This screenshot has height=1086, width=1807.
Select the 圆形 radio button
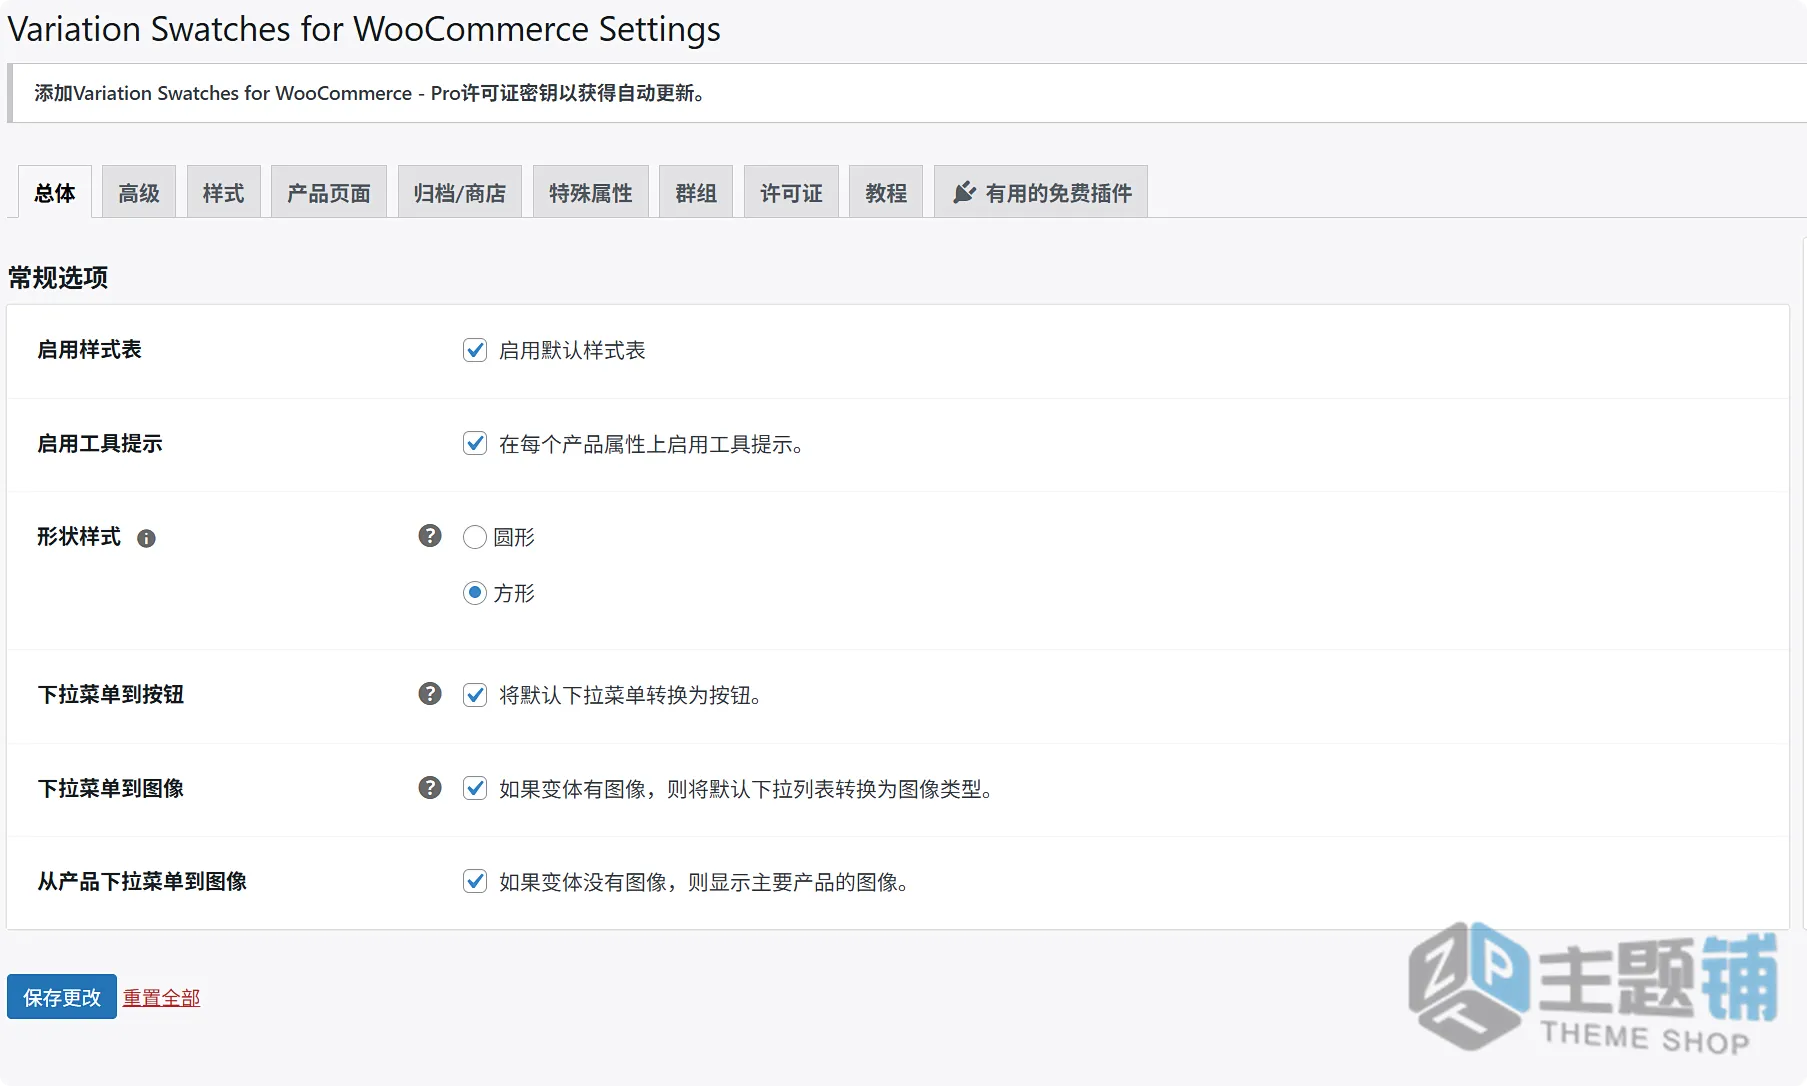click(475, 537)
